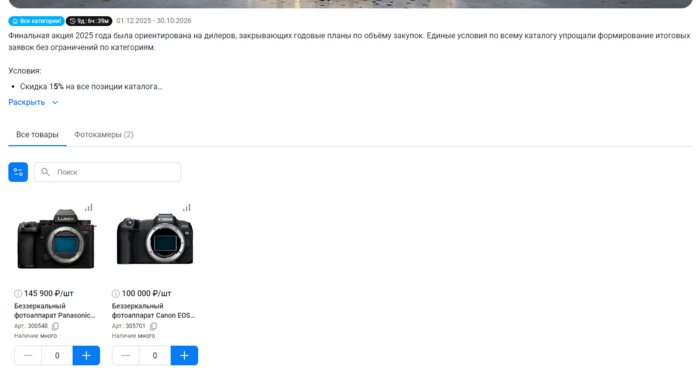Image resolution: width=697 pixels, height=380 pixels.
Task: Decrease quantity of the Canon EOS camera
Action: 126,356
